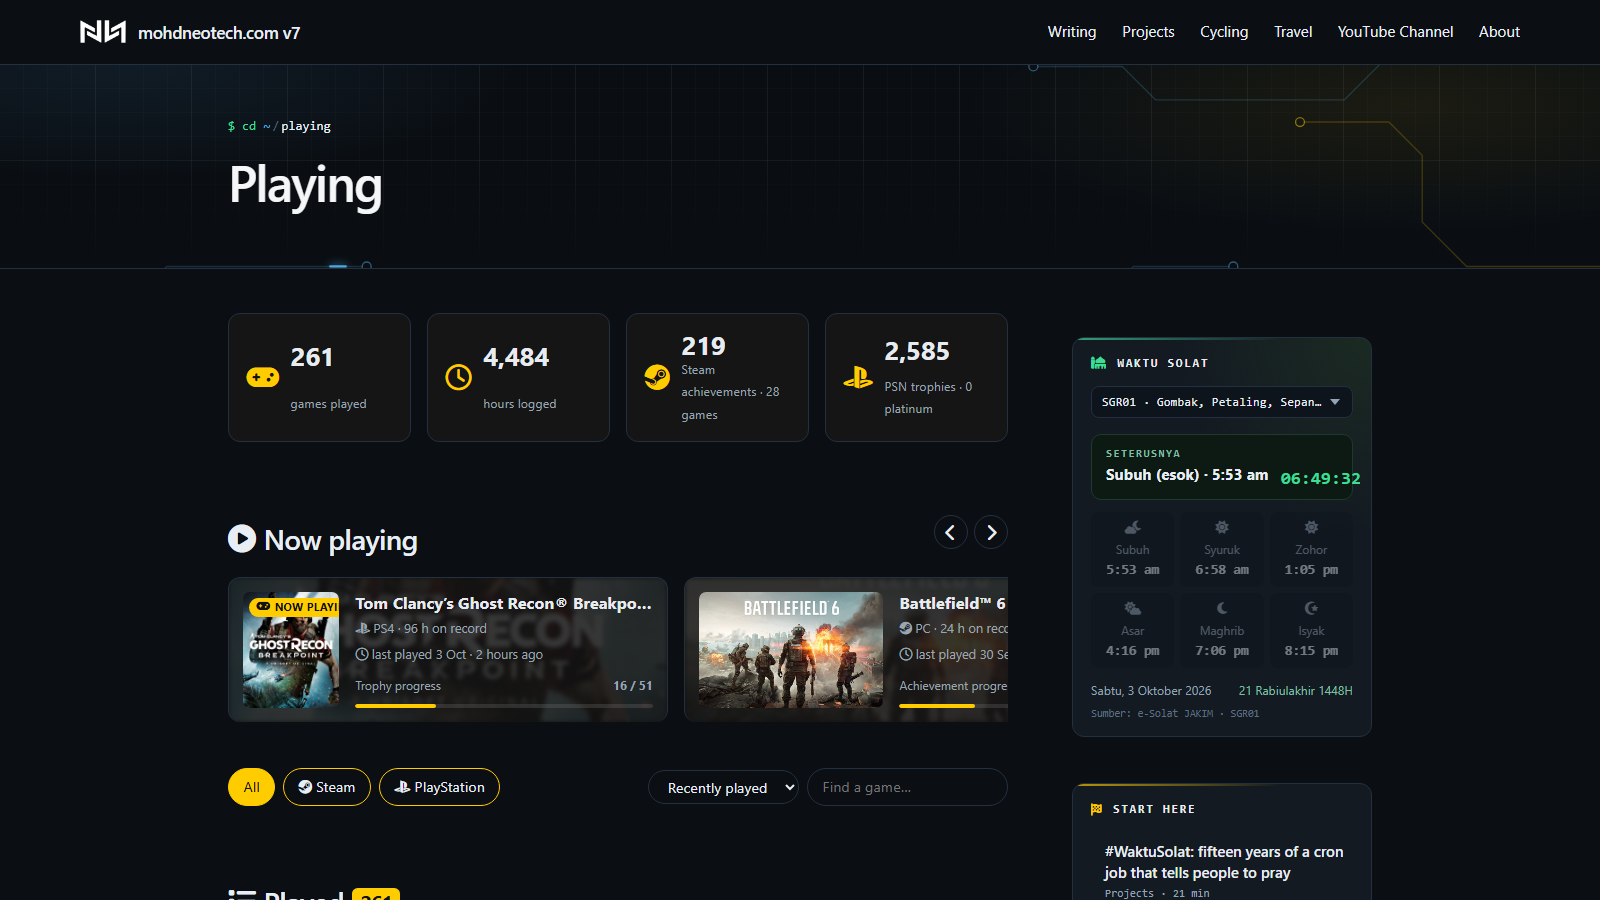The height and width of the screenshot is (900, 1600).
Task: Click the Syuruk sunrise icon
Action: pos(1221,527)
